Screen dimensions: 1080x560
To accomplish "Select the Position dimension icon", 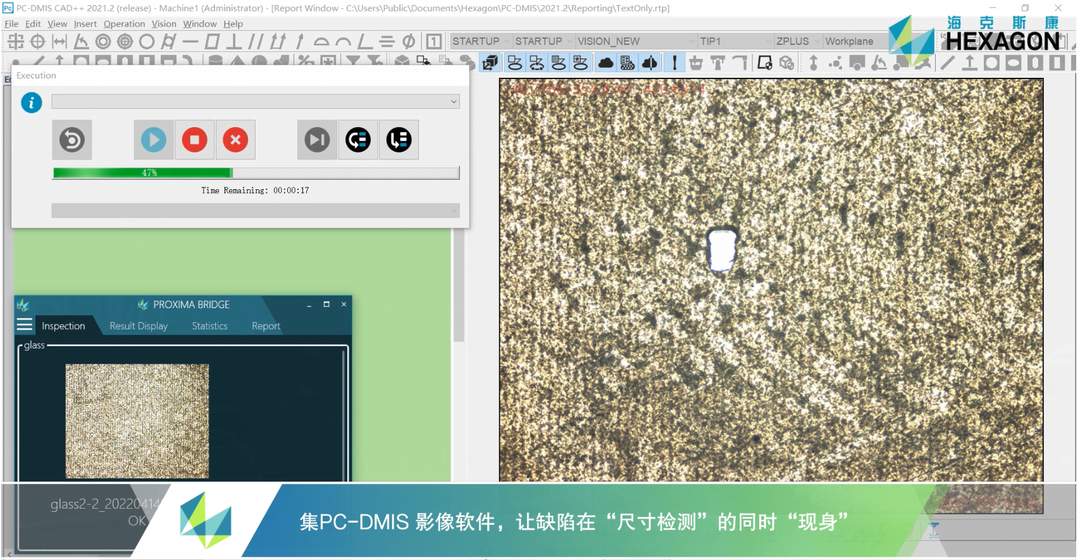I will point(37,41).
